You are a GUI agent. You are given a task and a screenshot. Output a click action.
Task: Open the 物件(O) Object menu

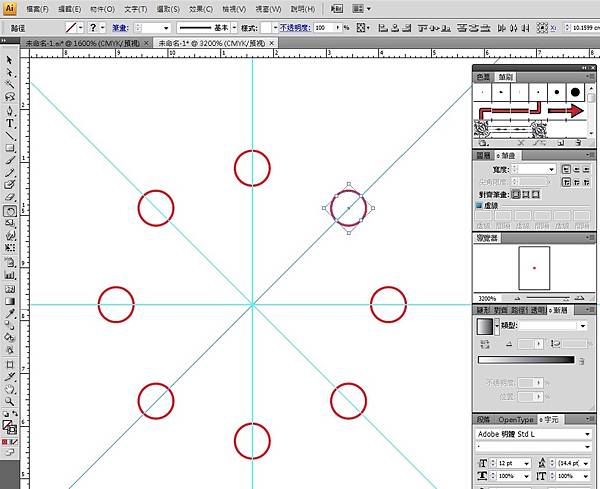click(x=102, y=9)
